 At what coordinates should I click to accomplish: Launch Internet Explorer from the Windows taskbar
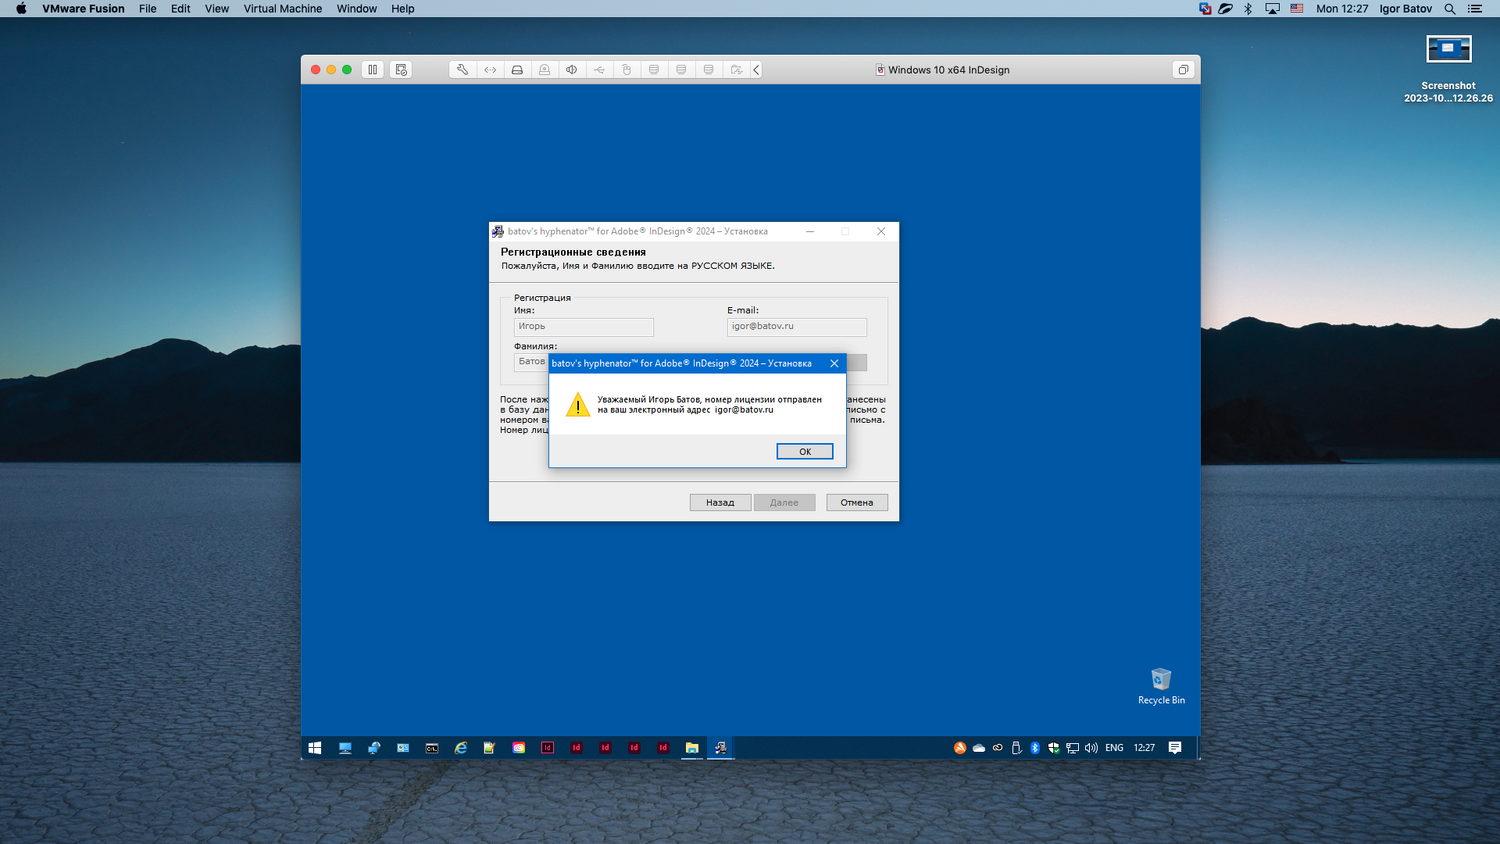coord(461,748)
